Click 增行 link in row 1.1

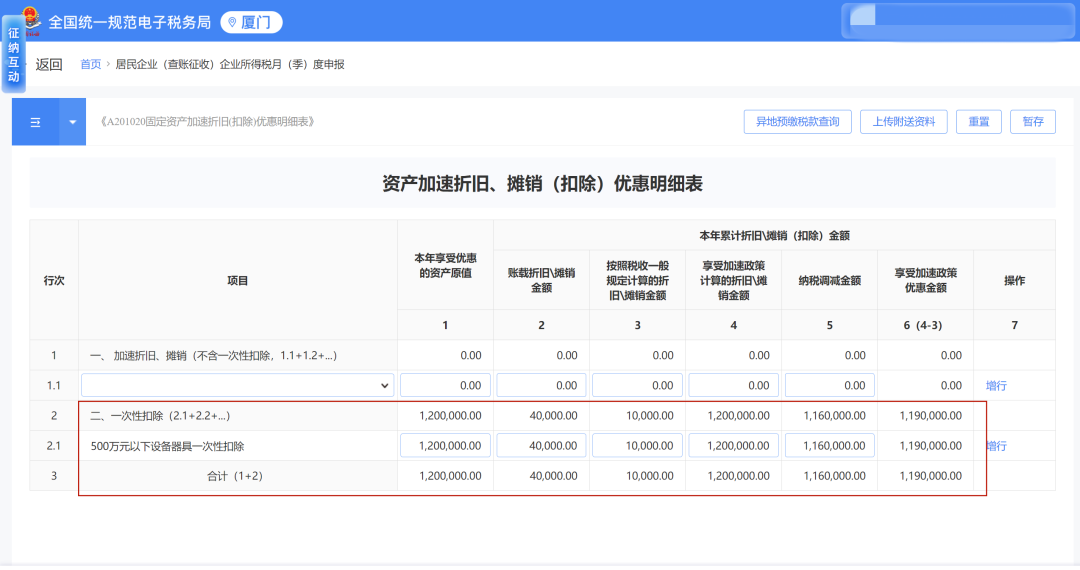click(x=996, y=386)
